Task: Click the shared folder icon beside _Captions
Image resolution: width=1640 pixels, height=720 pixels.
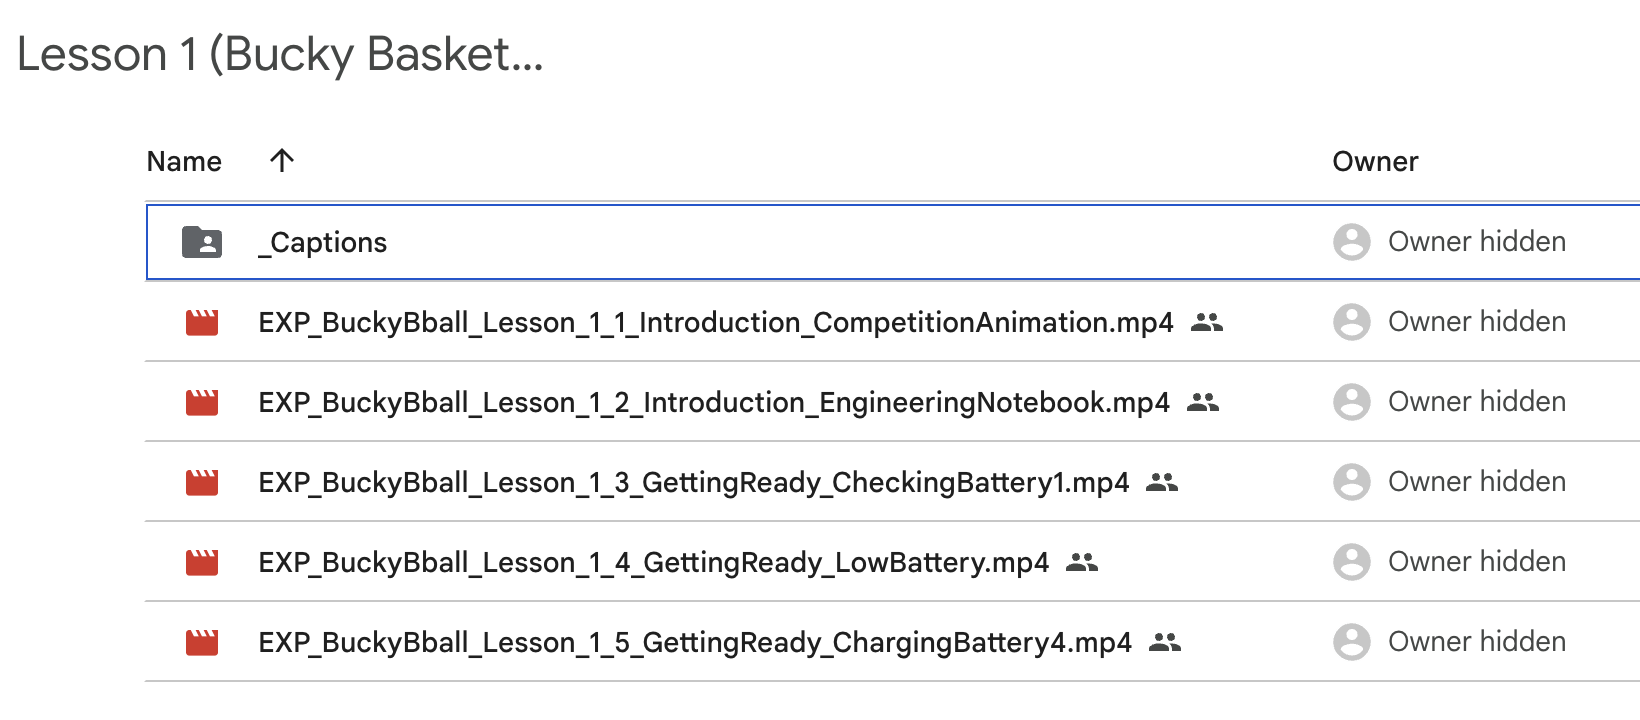Action: point(202,242)
